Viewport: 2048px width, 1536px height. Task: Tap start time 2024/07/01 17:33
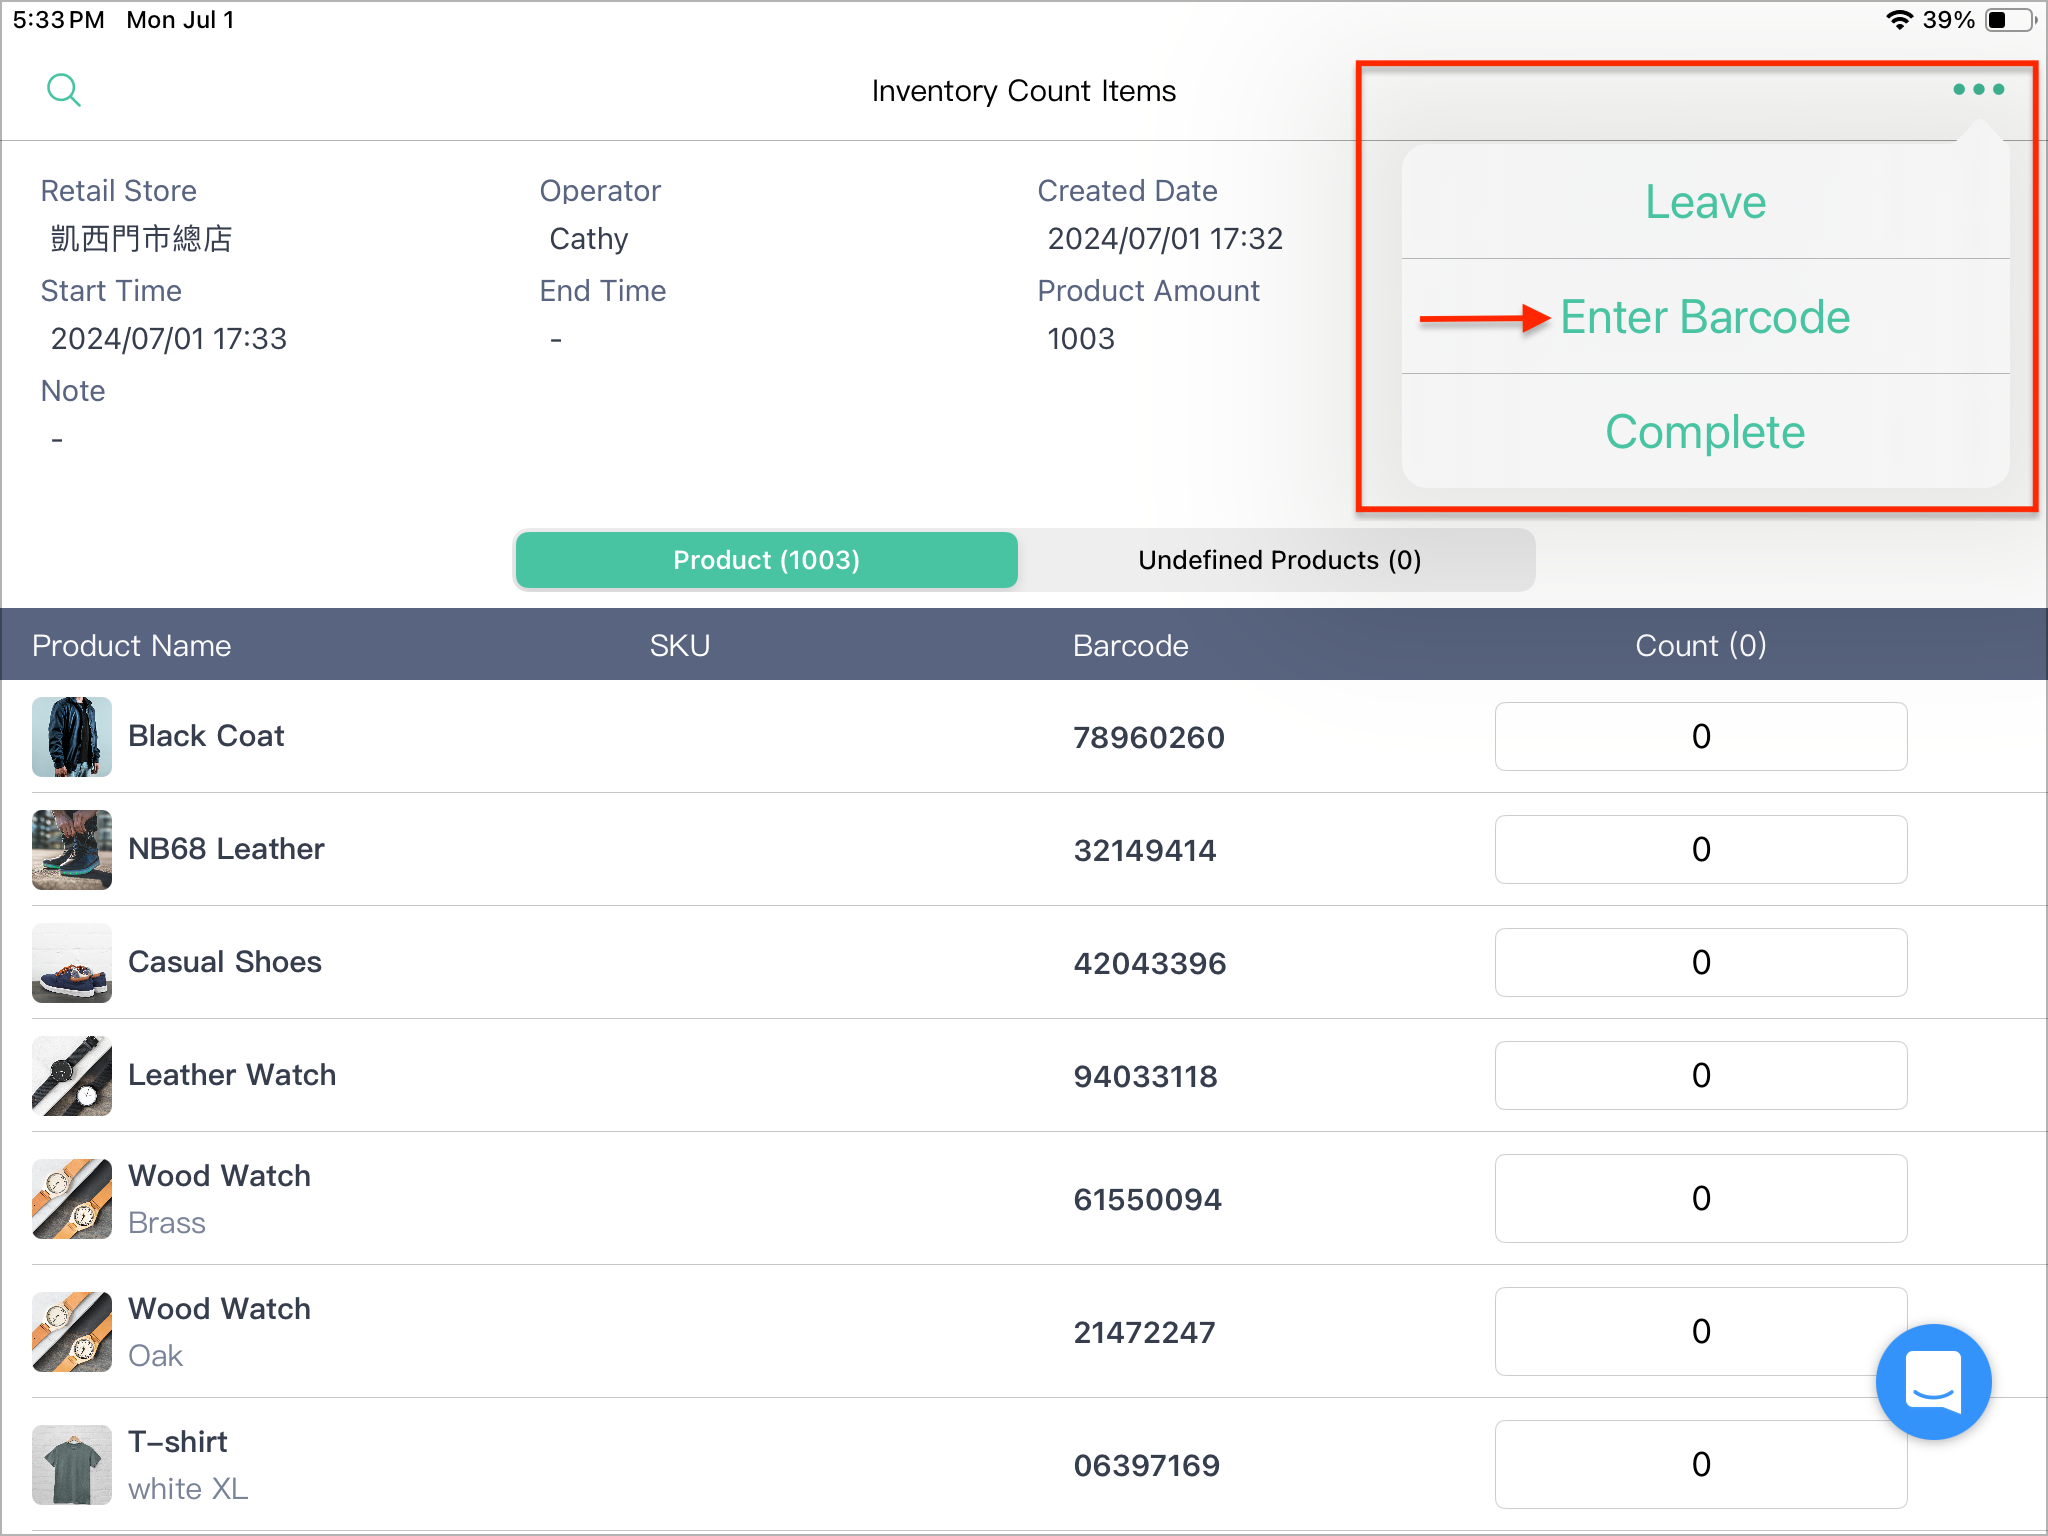[x=169, y=339]
